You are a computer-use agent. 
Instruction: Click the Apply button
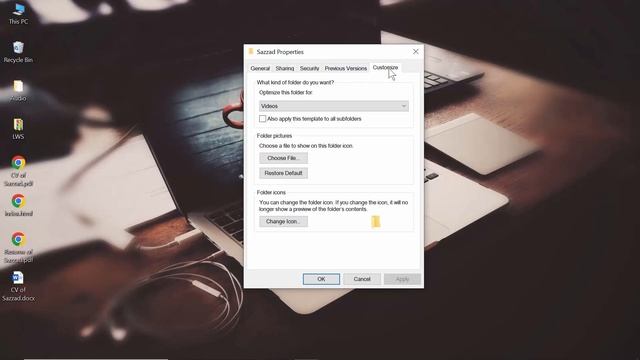(x=402, y=279)
